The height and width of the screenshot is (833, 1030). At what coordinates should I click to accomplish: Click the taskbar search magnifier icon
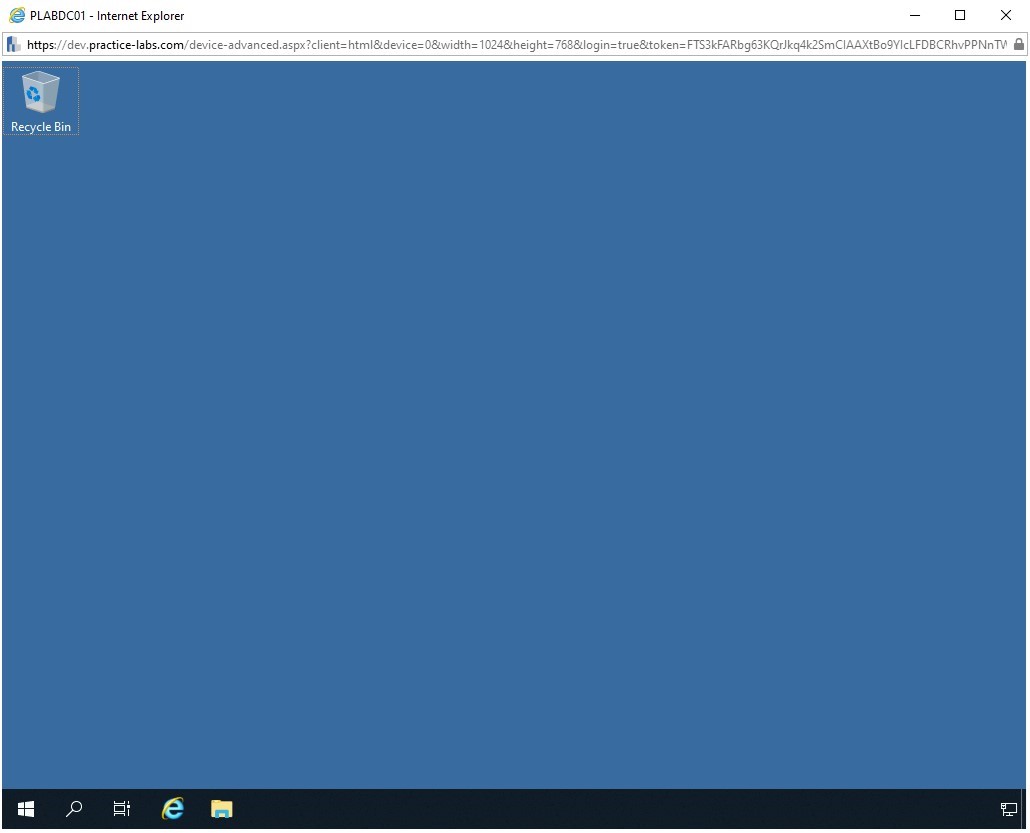74,809
